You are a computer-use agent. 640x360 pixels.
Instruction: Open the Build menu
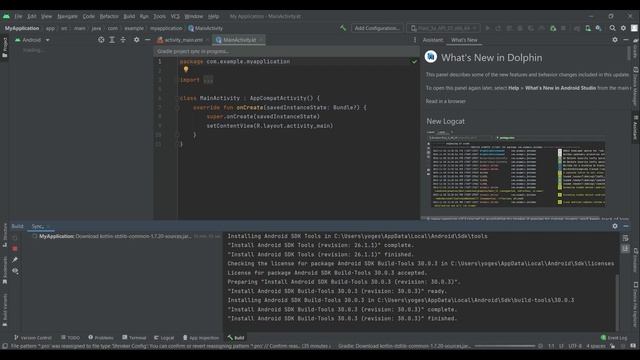point(129,16)
